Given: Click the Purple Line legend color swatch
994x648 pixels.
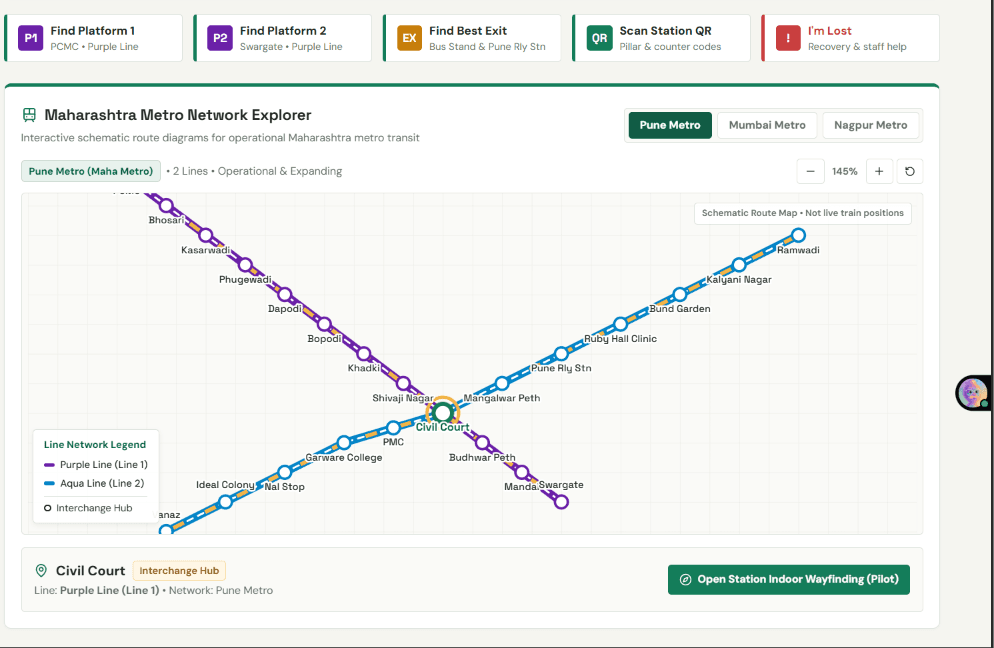Looking at the screenshot, I should [x=49, y=465].
